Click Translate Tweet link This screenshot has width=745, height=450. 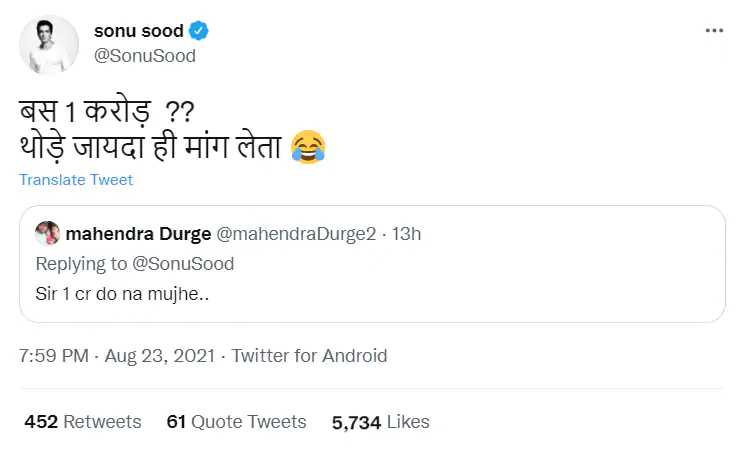[x=76, y=180]
